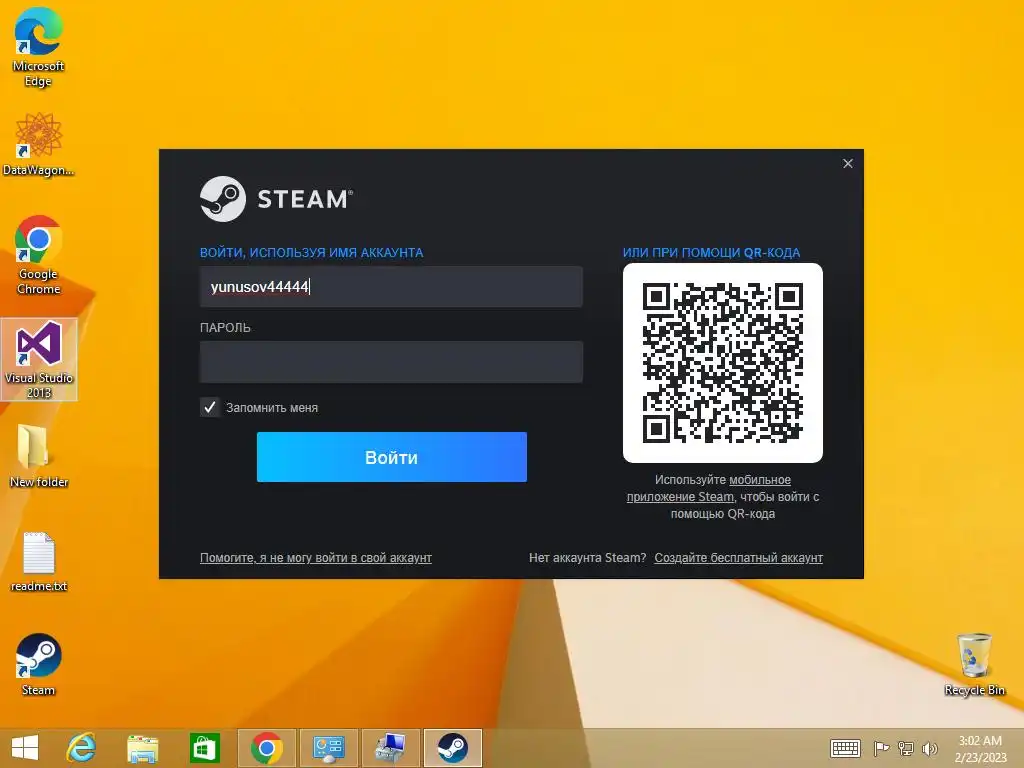Launch Internet Explorer from taskbar
The image size is (1024, 768).
(x=81, y=748)
